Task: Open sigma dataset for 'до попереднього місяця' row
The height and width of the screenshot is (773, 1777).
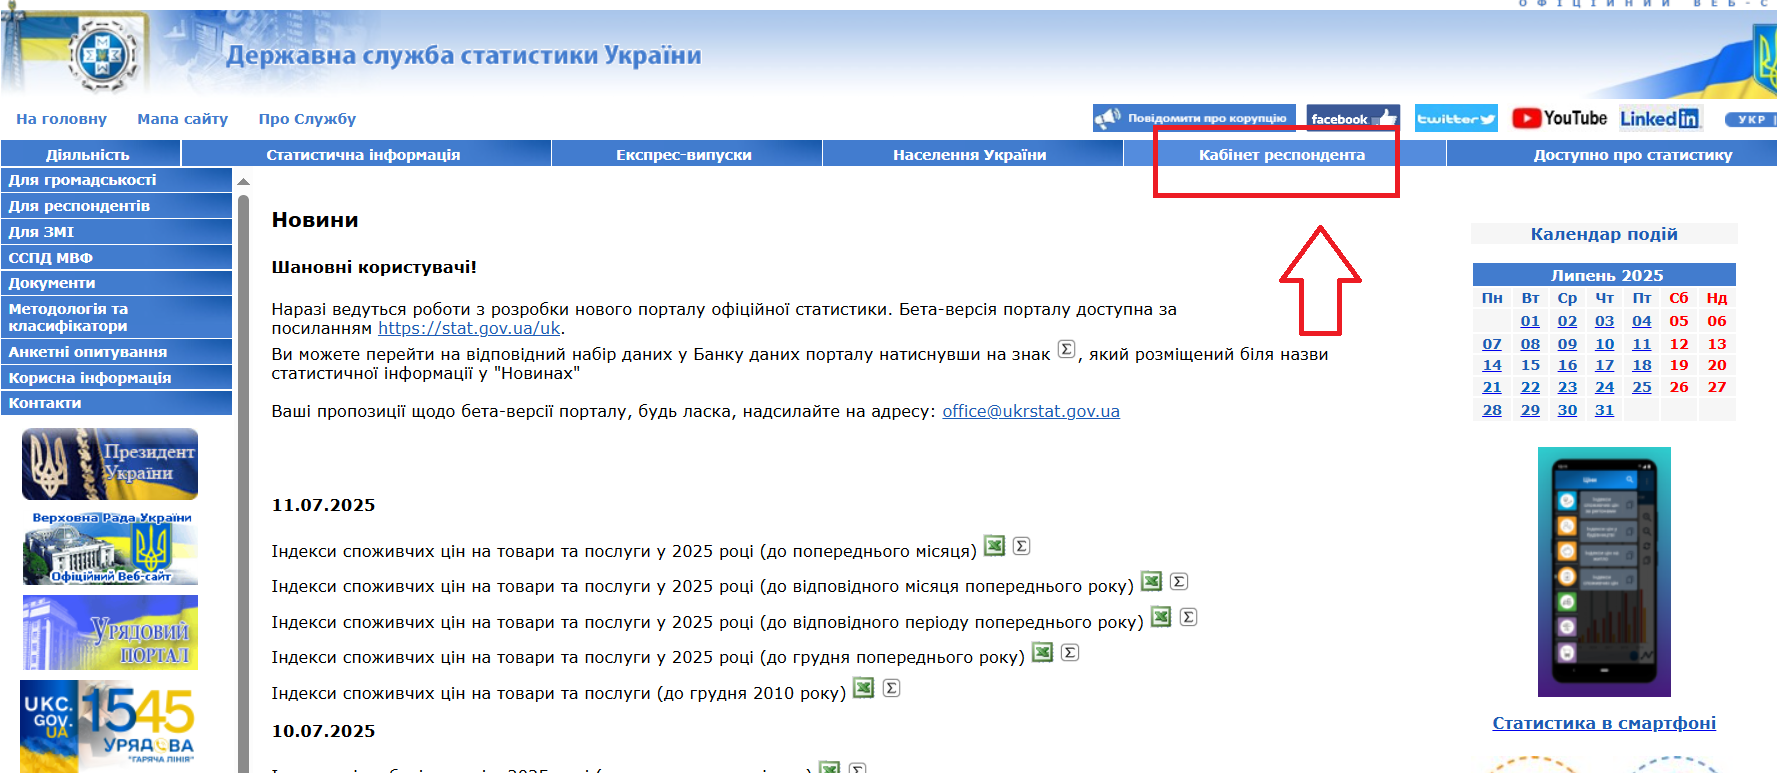Action: coord(1021,546)
